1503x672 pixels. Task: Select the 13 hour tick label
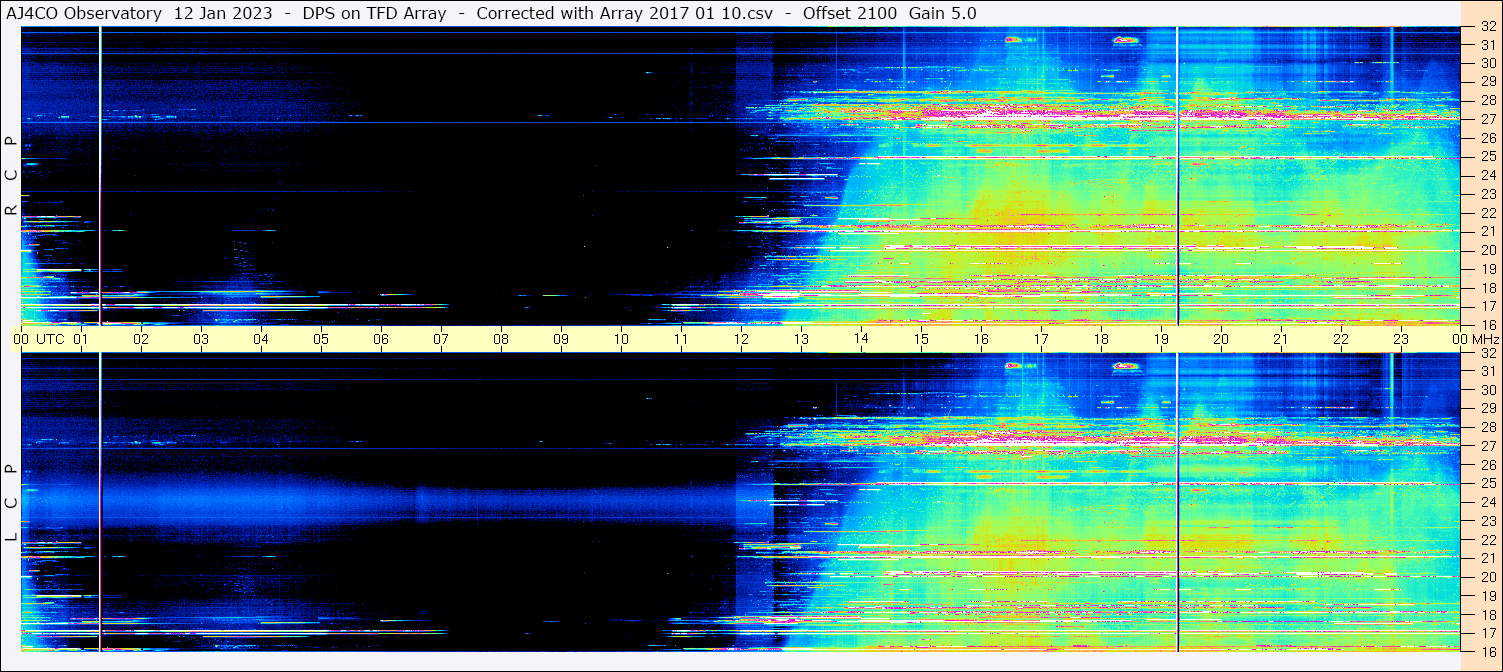(x=801, y=339)
